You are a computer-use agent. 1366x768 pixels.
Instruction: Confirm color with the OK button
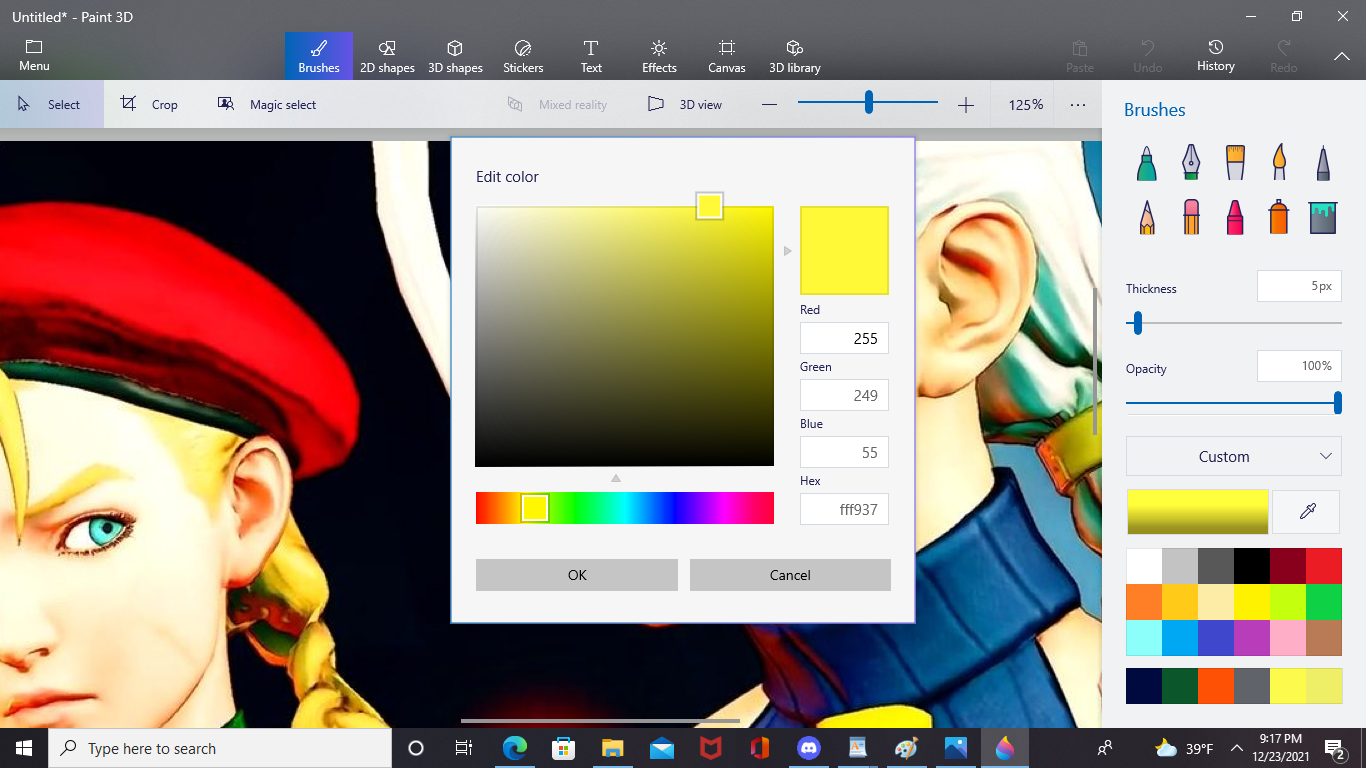point(577,575)
